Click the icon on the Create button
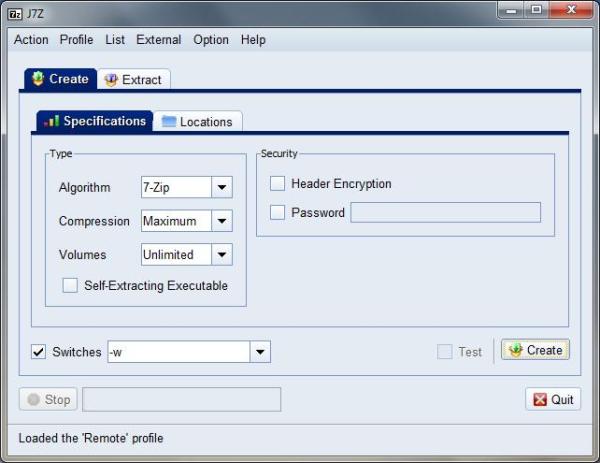The height and width of the screenshot is (463, 600). tap(515, 350)
